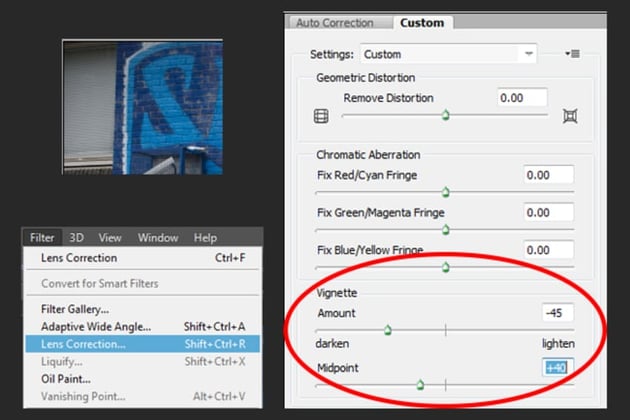Click the Vignette Amount slider handle
This screenshot has height=420, width=630.
[x=388, y=330]
